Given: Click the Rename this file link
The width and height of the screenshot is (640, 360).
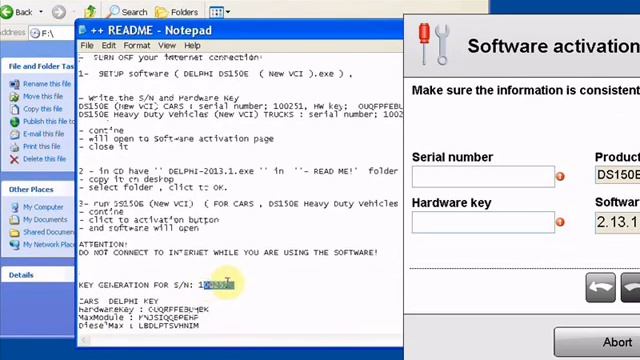Looking at the screenshot, I should 47,84.
